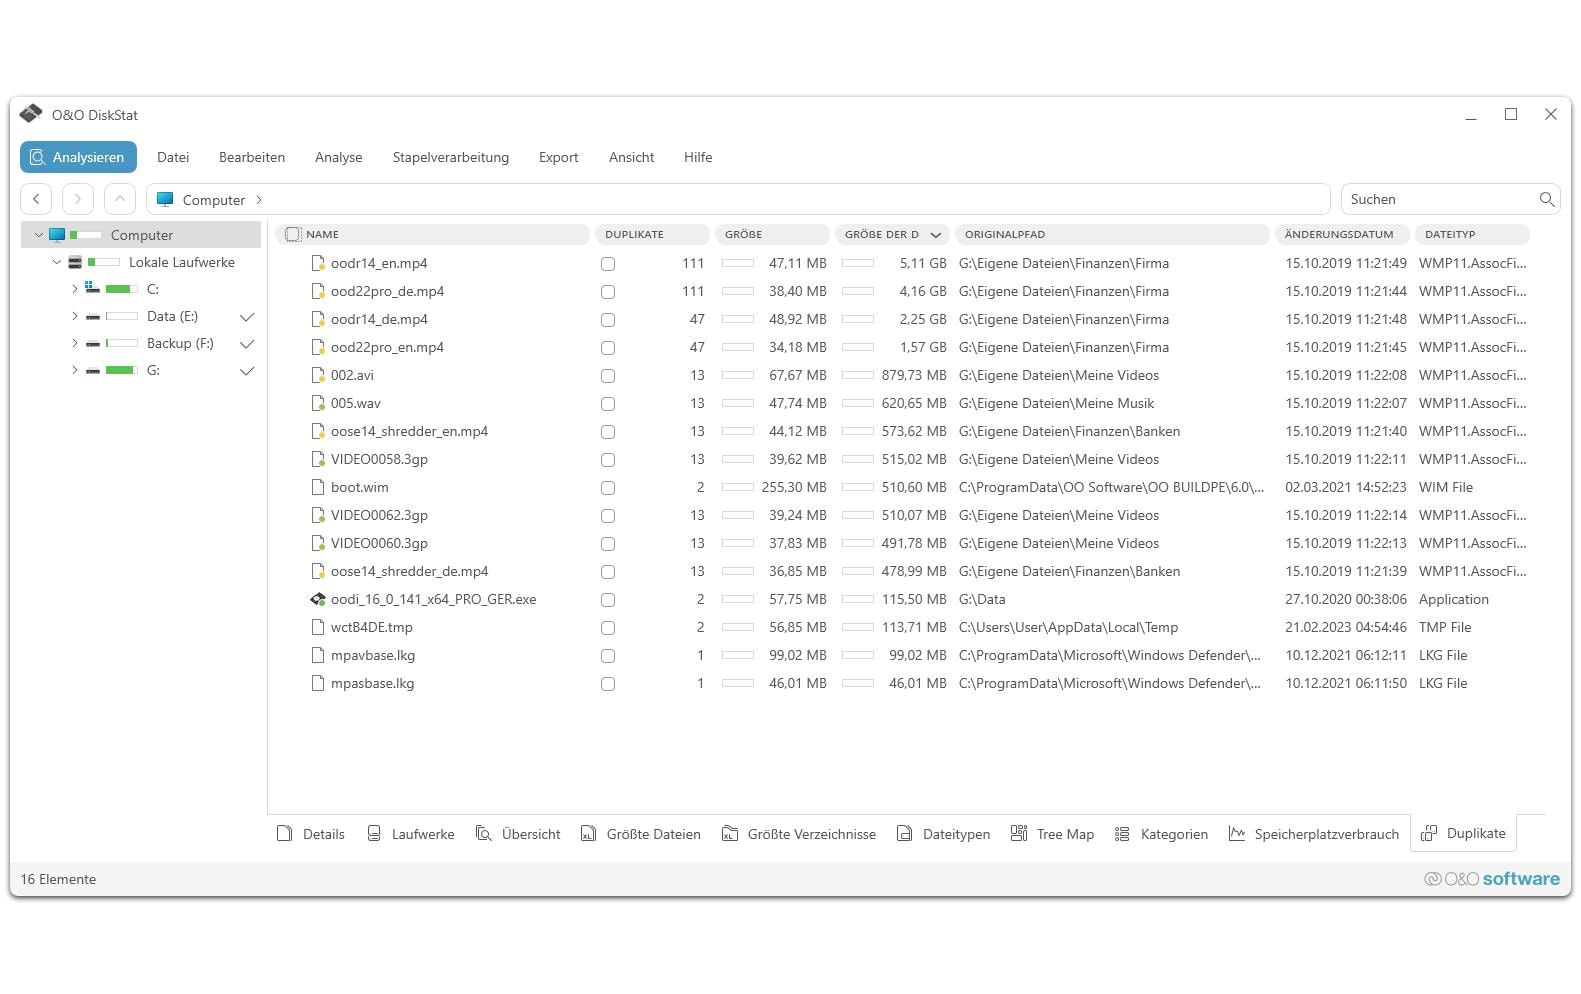
Task: Go back with the left arrow button
Action: [37, 199]
